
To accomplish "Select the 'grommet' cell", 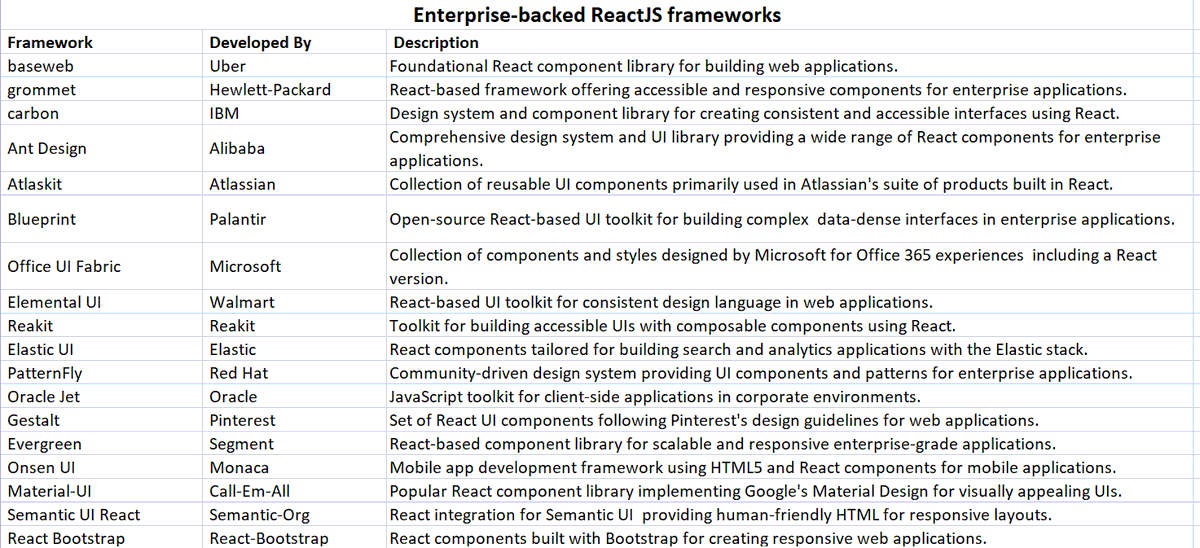I will [x=102, y=89].
